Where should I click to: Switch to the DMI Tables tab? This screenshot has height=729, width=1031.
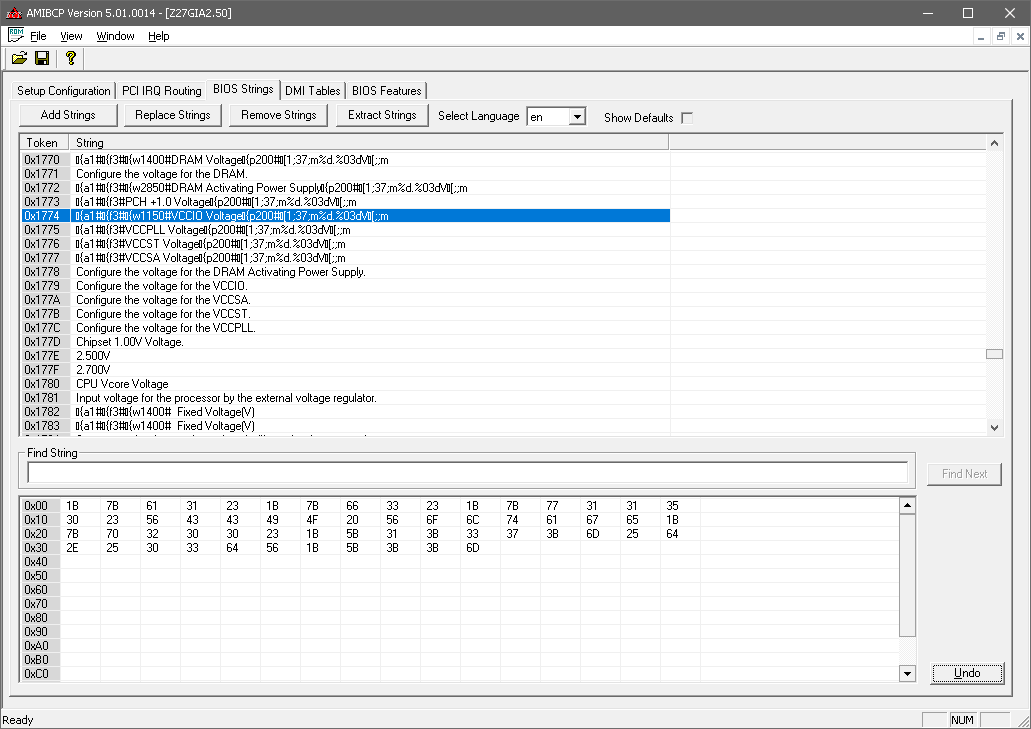tap(313, 91)
